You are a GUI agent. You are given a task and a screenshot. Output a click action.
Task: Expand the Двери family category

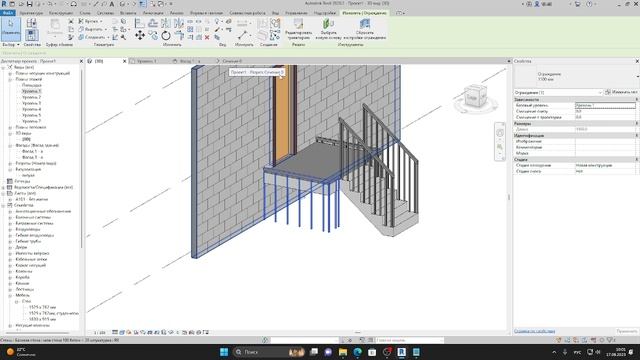coord(10,247)
